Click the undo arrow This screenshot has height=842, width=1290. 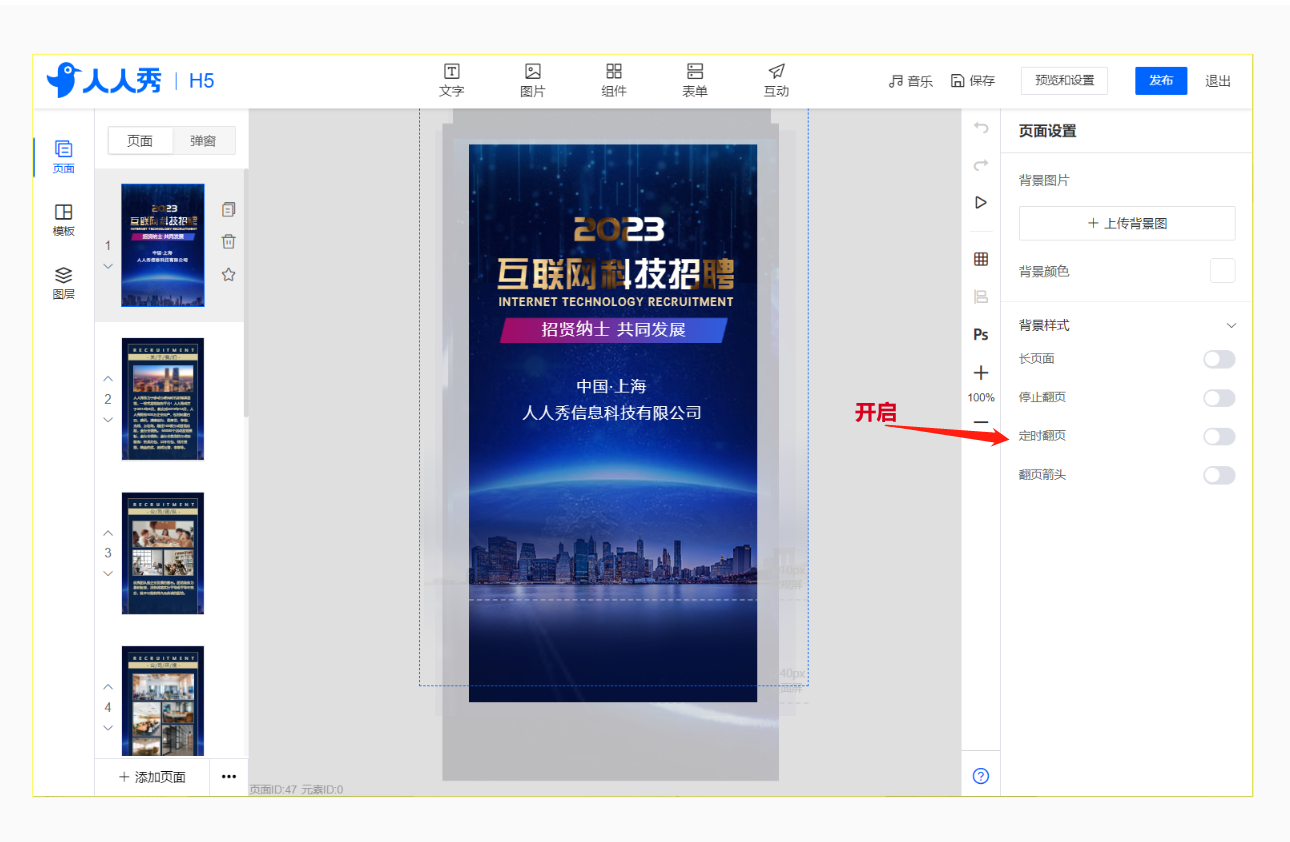[x=981, y=128]
